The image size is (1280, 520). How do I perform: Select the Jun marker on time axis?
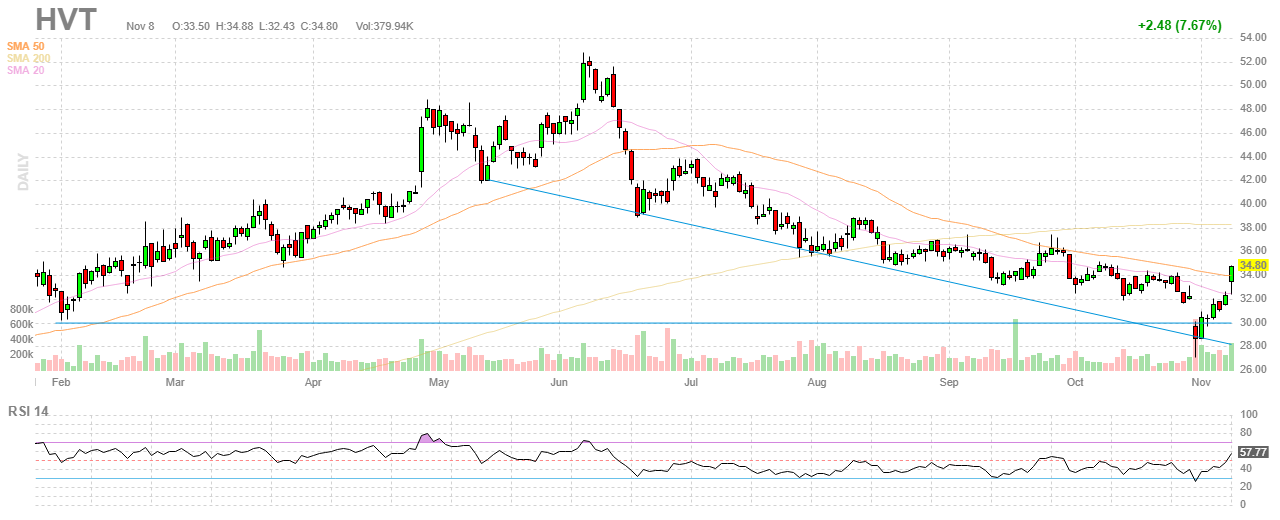tap(558, 382)
